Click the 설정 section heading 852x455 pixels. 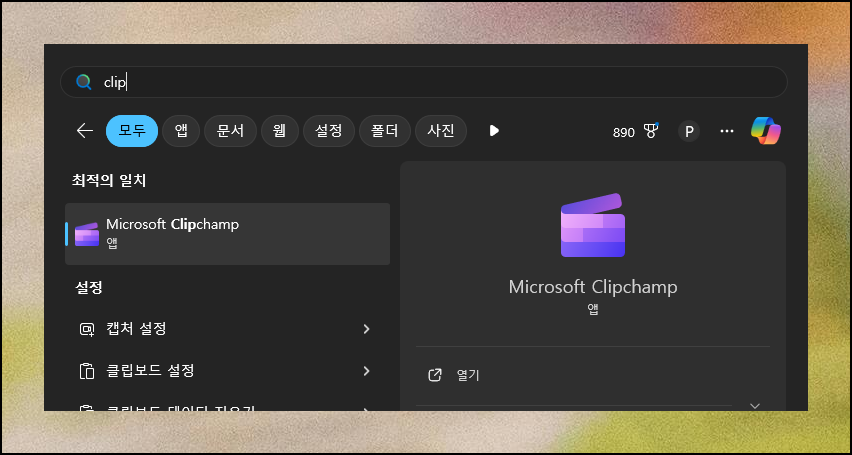pos(89,288)
